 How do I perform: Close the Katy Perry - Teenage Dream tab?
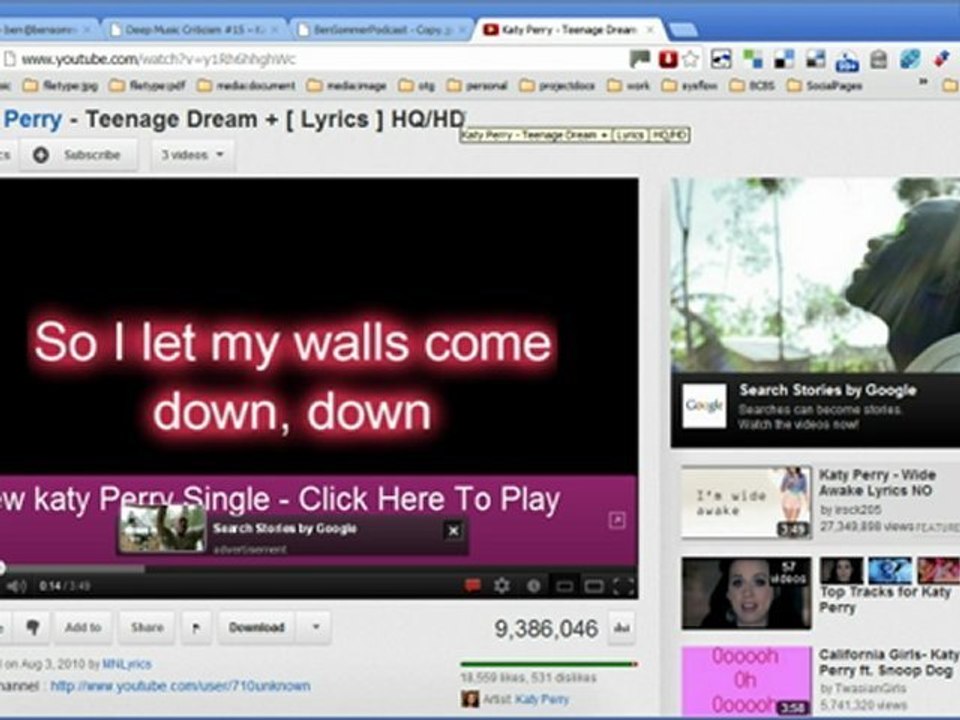650,29
